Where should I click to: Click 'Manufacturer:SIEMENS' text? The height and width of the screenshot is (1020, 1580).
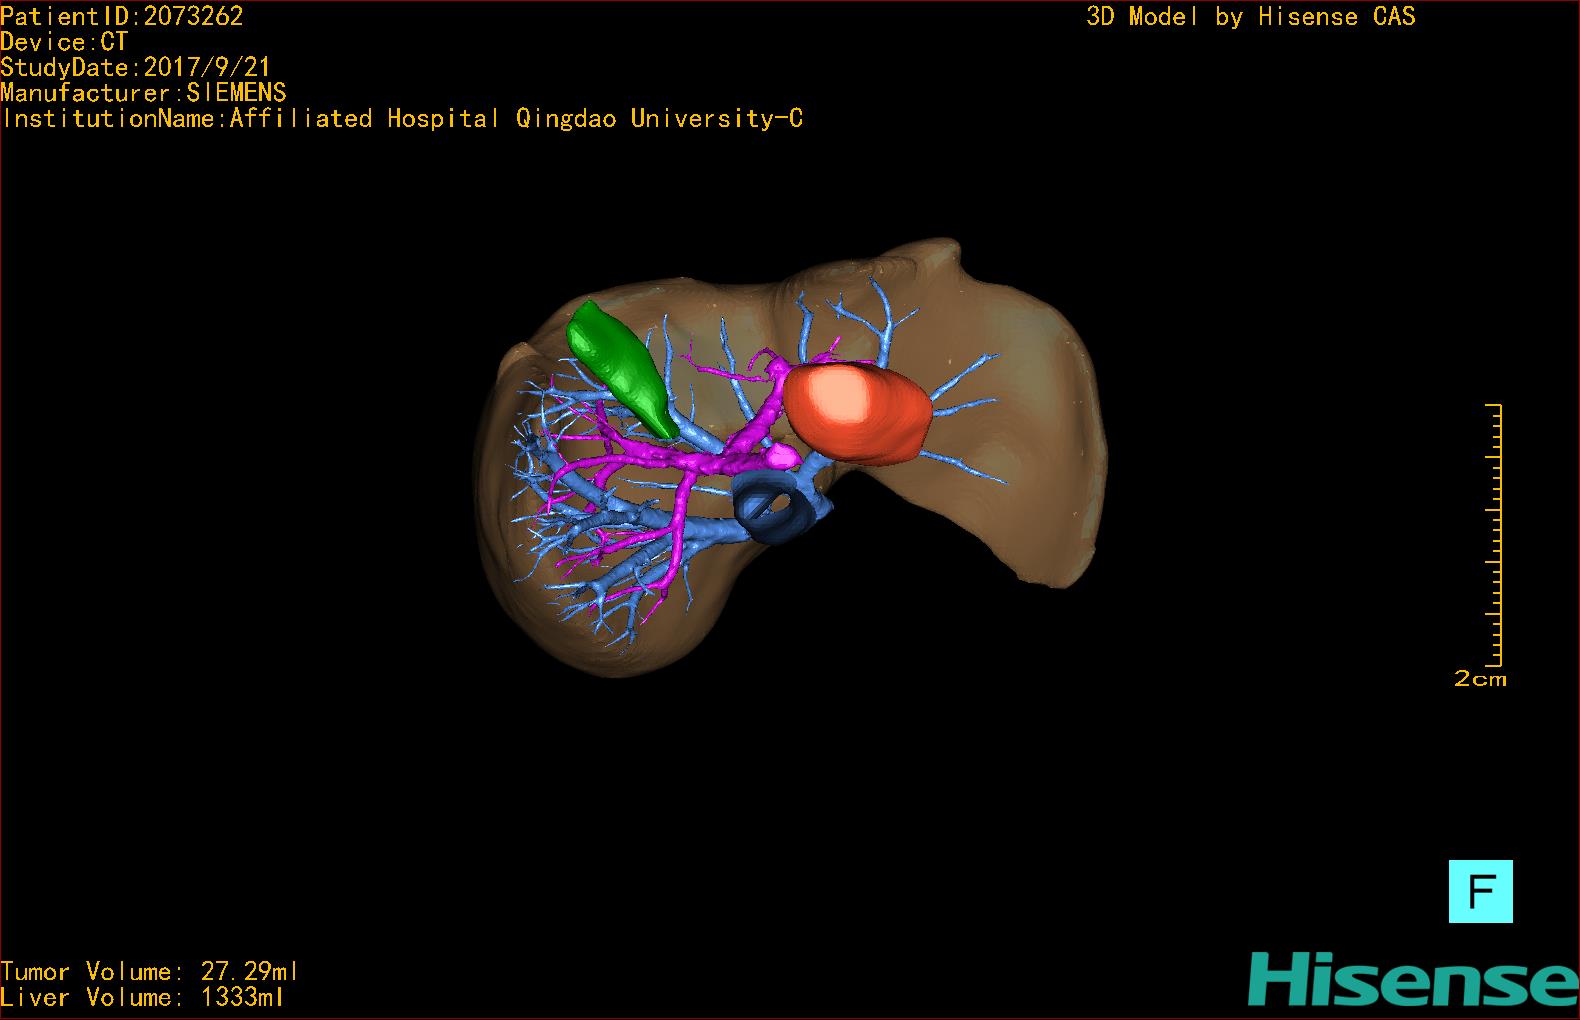pos(144,93)
